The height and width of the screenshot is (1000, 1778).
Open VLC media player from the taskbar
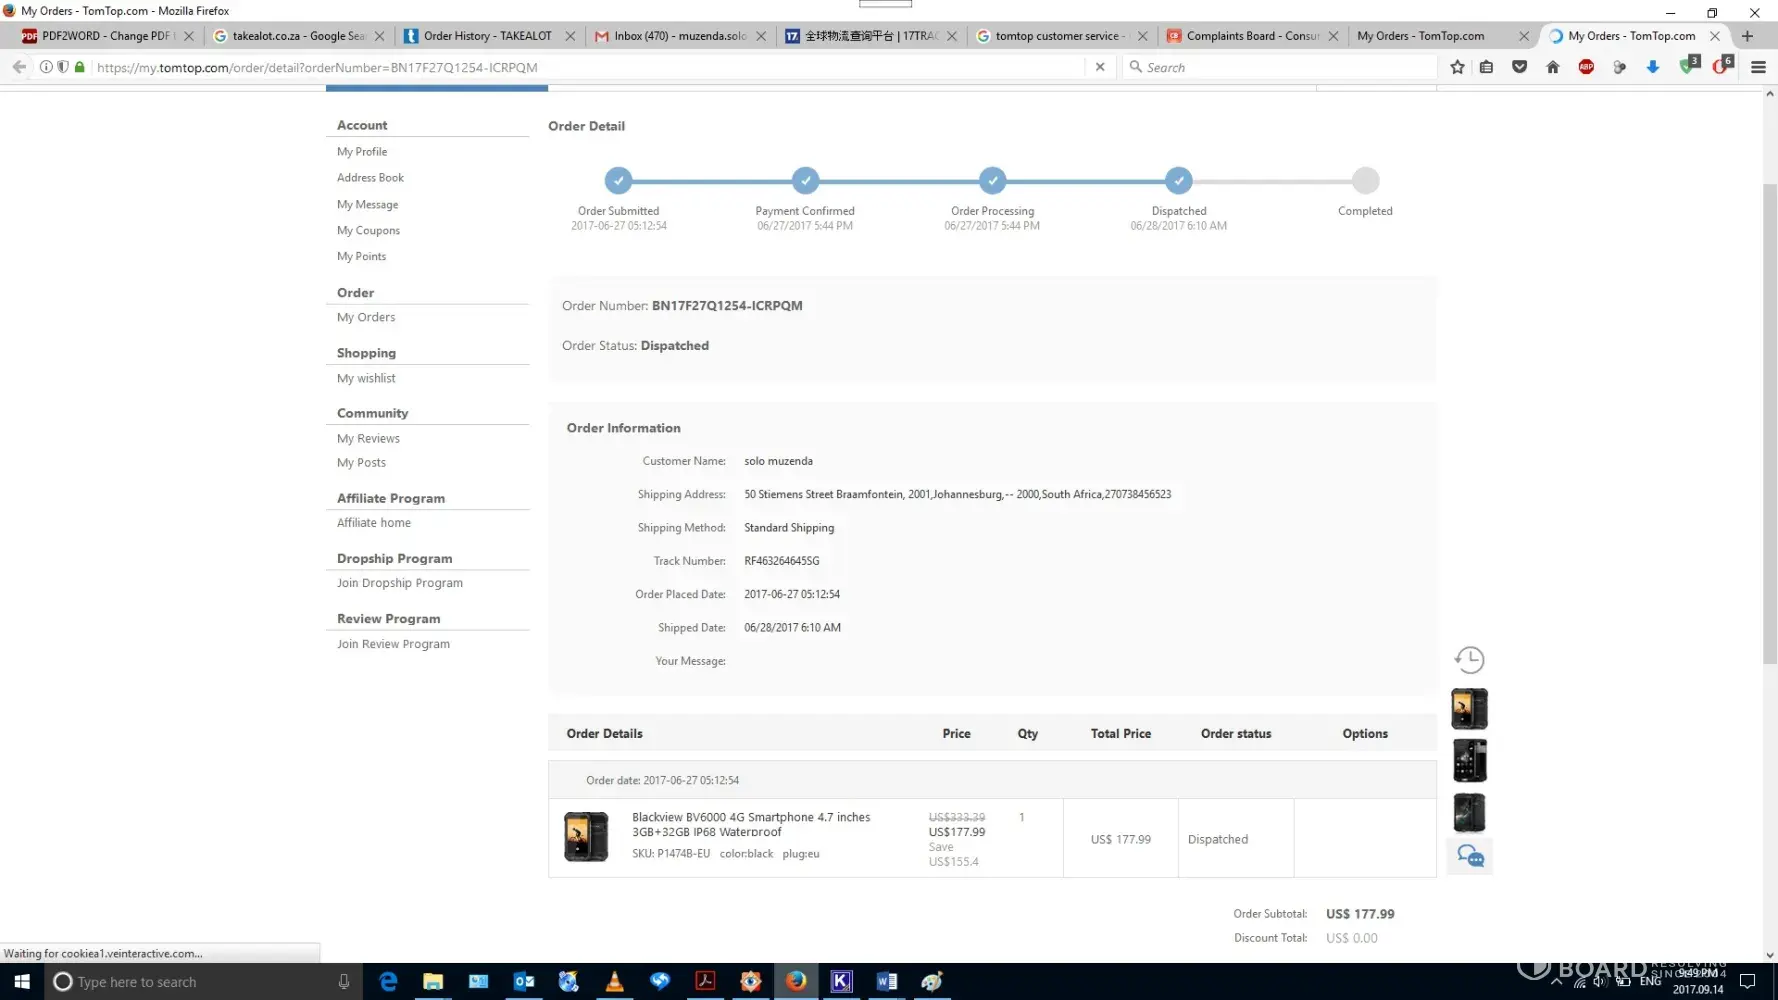pyautogui.click(x=614, y=982)
